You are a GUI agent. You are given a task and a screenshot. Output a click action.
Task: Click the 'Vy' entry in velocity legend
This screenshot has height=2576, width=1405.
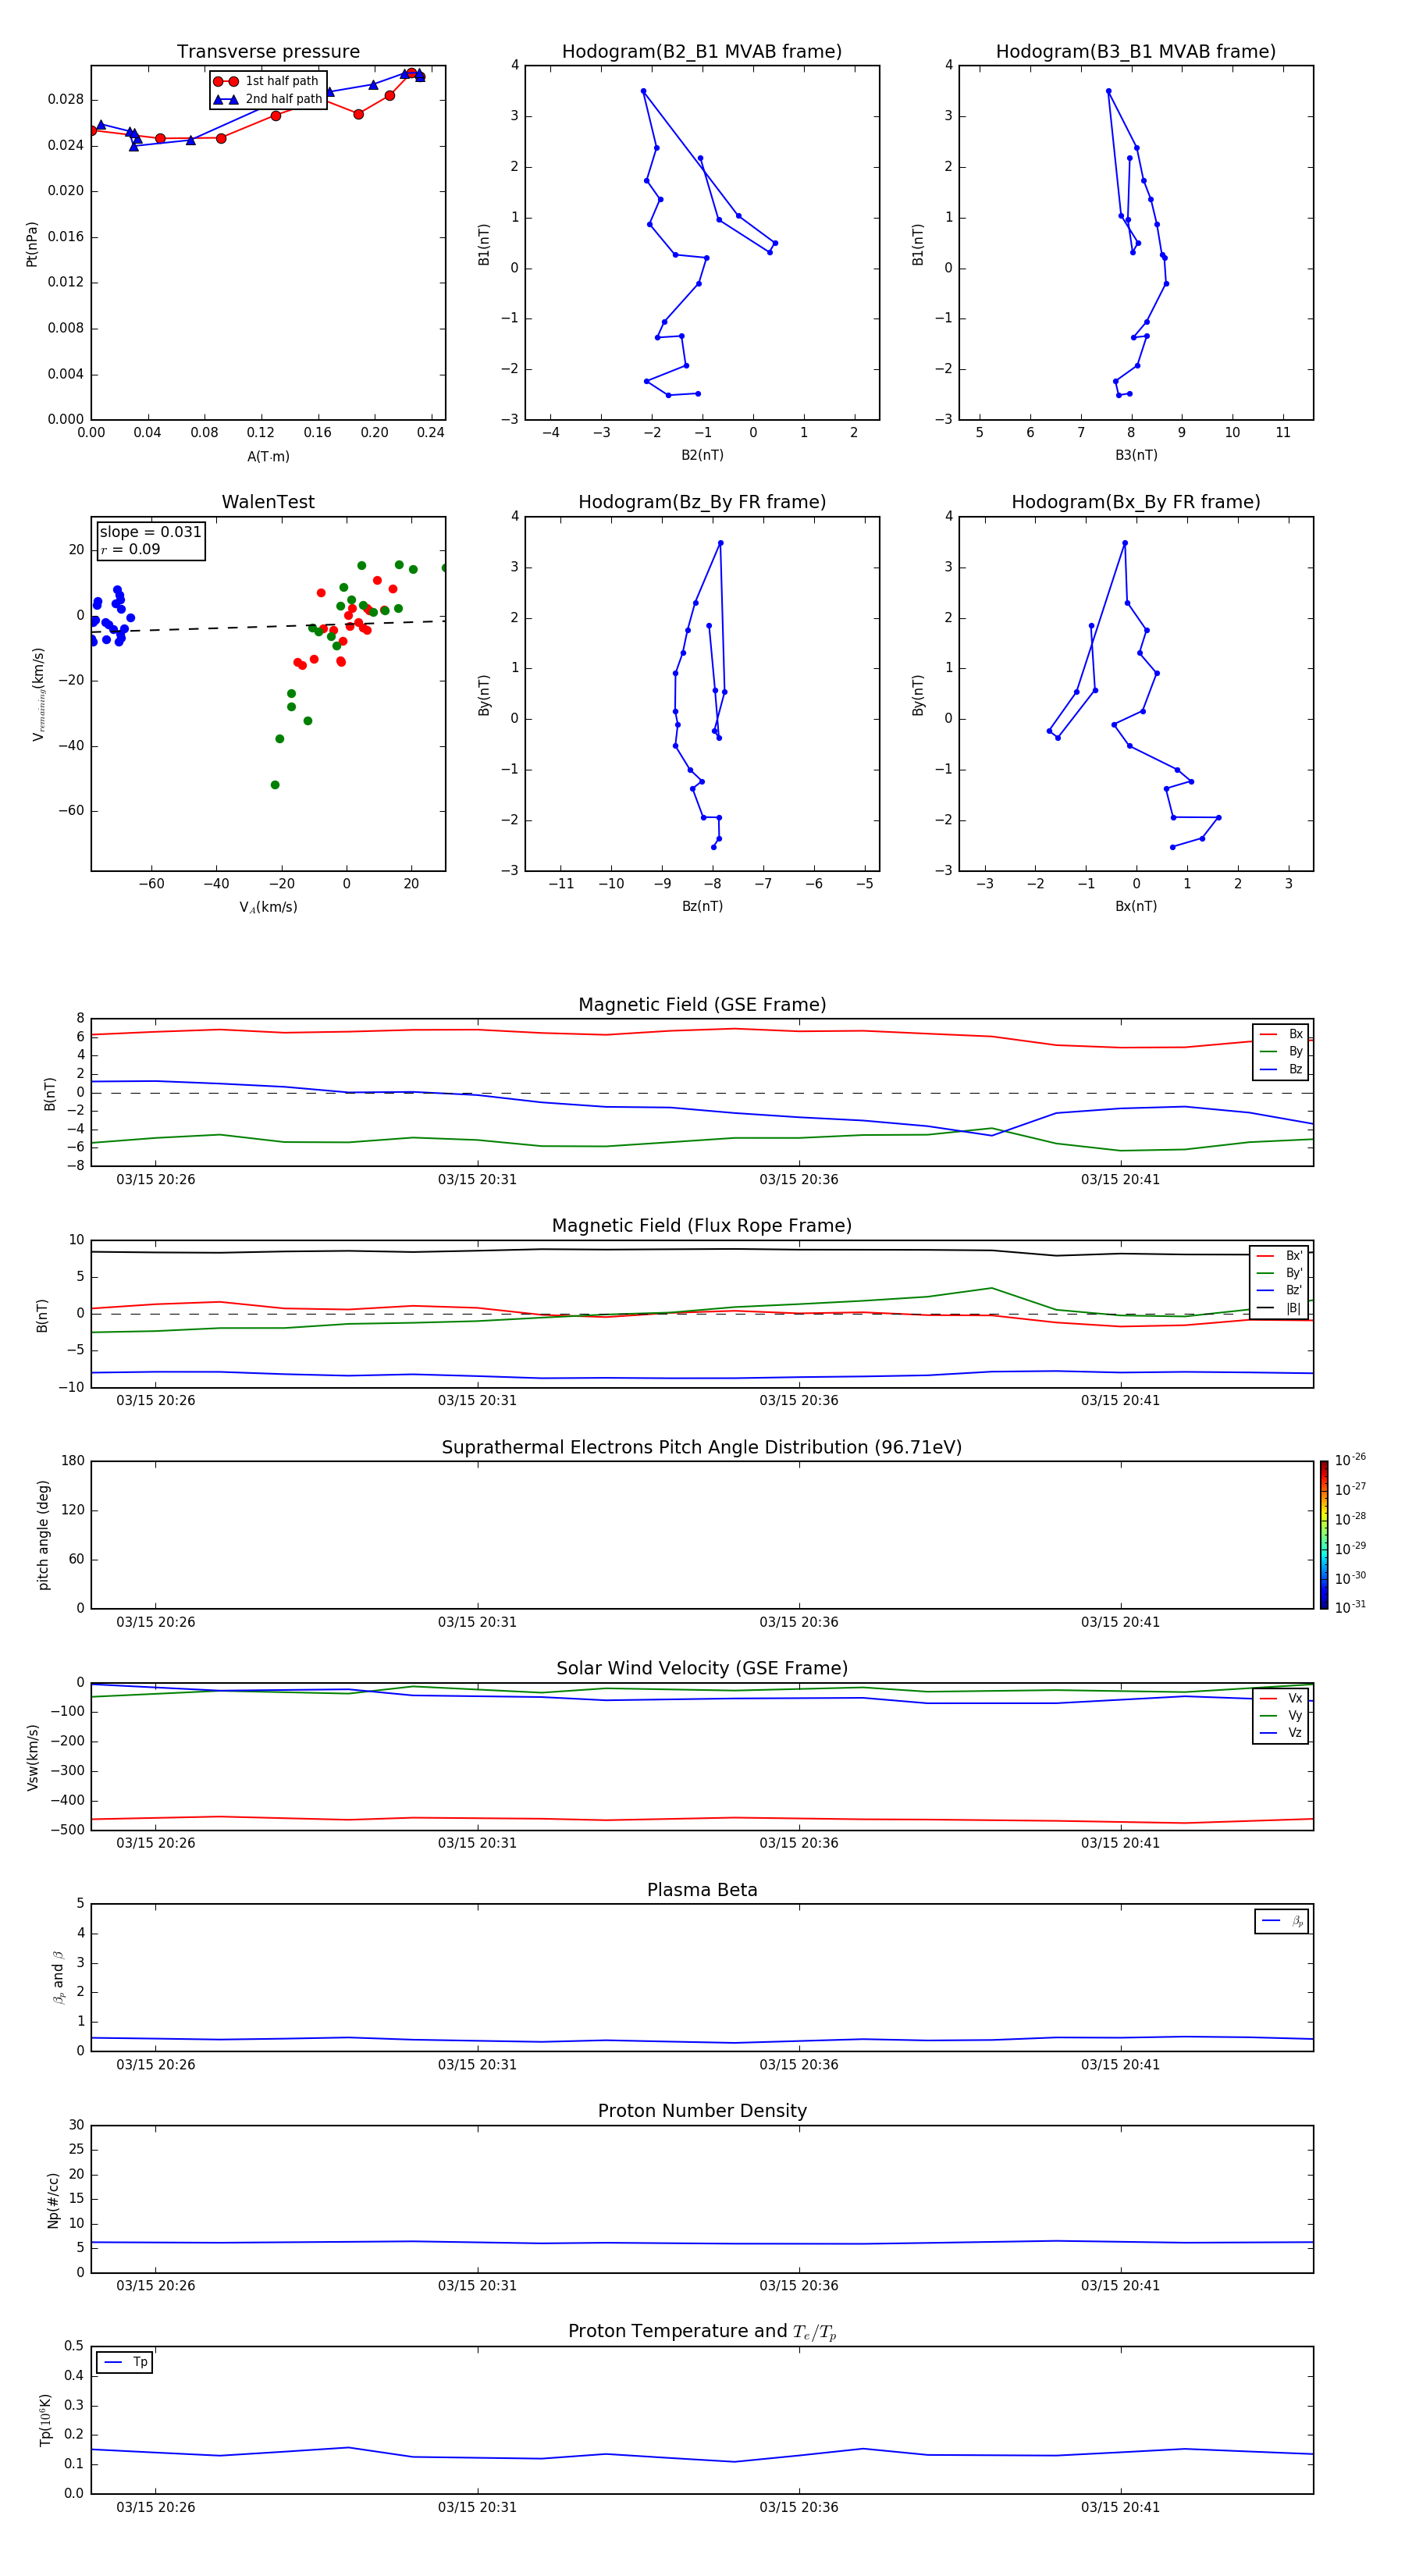1281,1715
